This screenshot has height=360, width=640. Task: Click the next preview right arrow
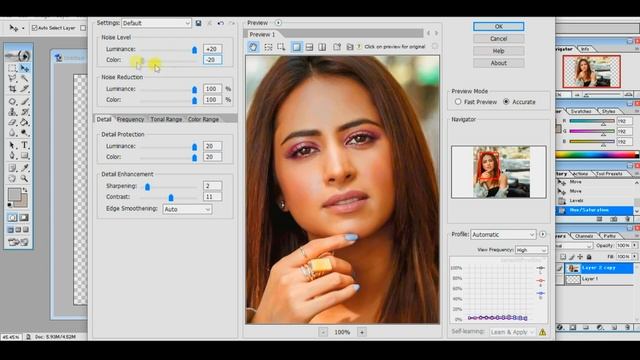pyautogui.click(x=436, y=33)
